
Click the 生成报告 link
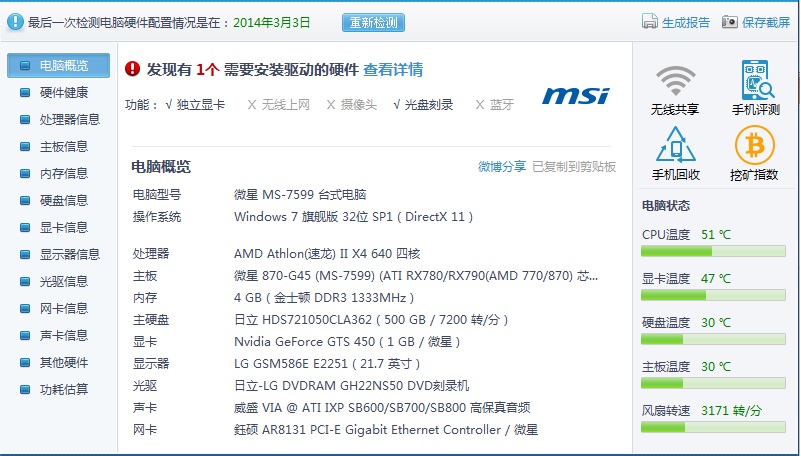point(686,22)
